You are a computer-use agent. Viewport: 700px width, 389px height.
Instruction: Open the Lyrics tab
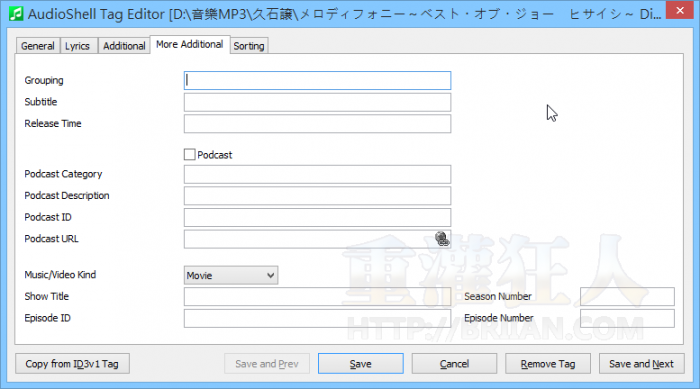[77, 46]
